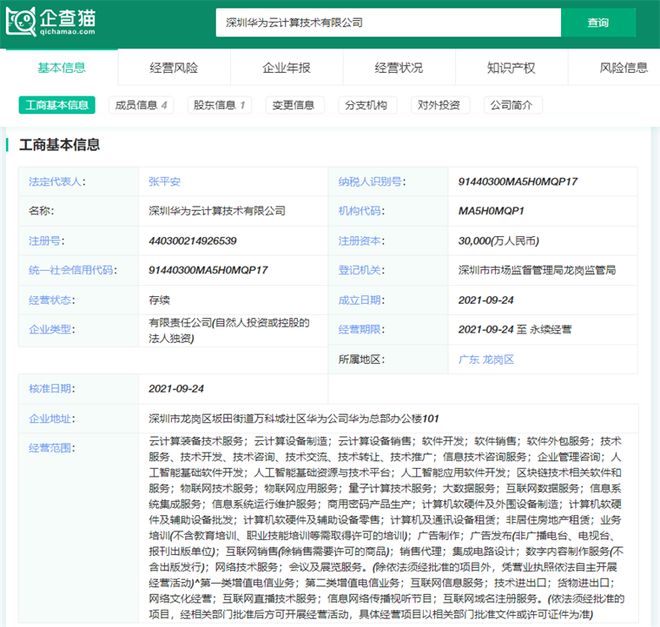Click the 法定代表人 label
The height and width of the screenshot is (627, 660).
[57, 182]
